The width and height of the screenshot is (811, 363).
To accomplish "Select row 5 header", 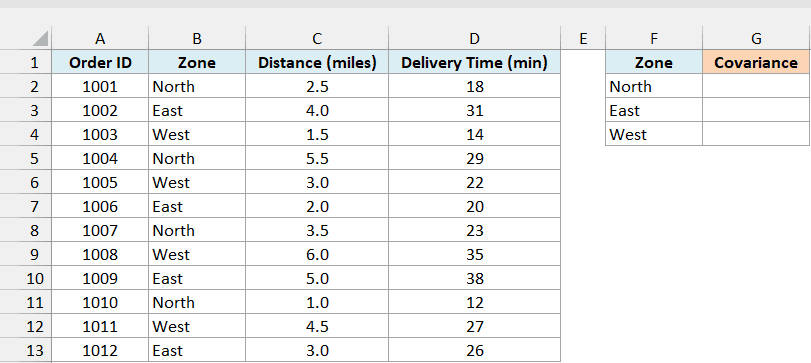I will click(x=26, y=158).
